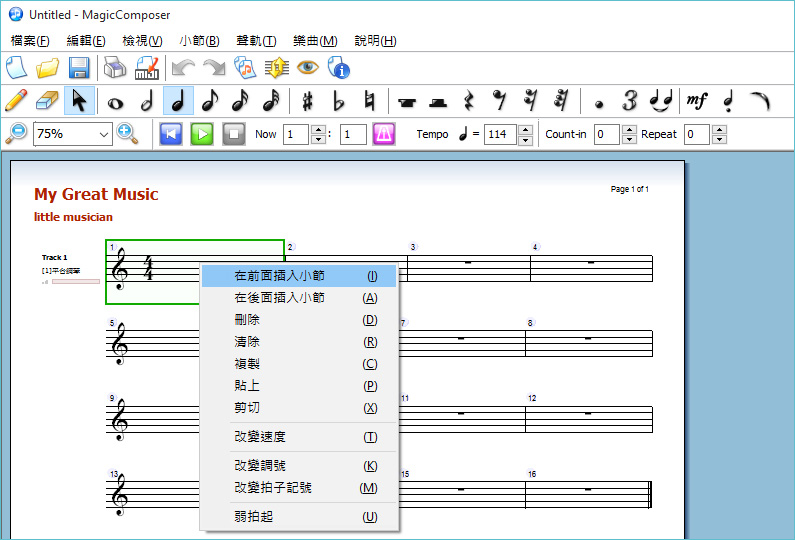Select the flat accidental icon
This screenshot has width=795, height=540.
point(338,101)
